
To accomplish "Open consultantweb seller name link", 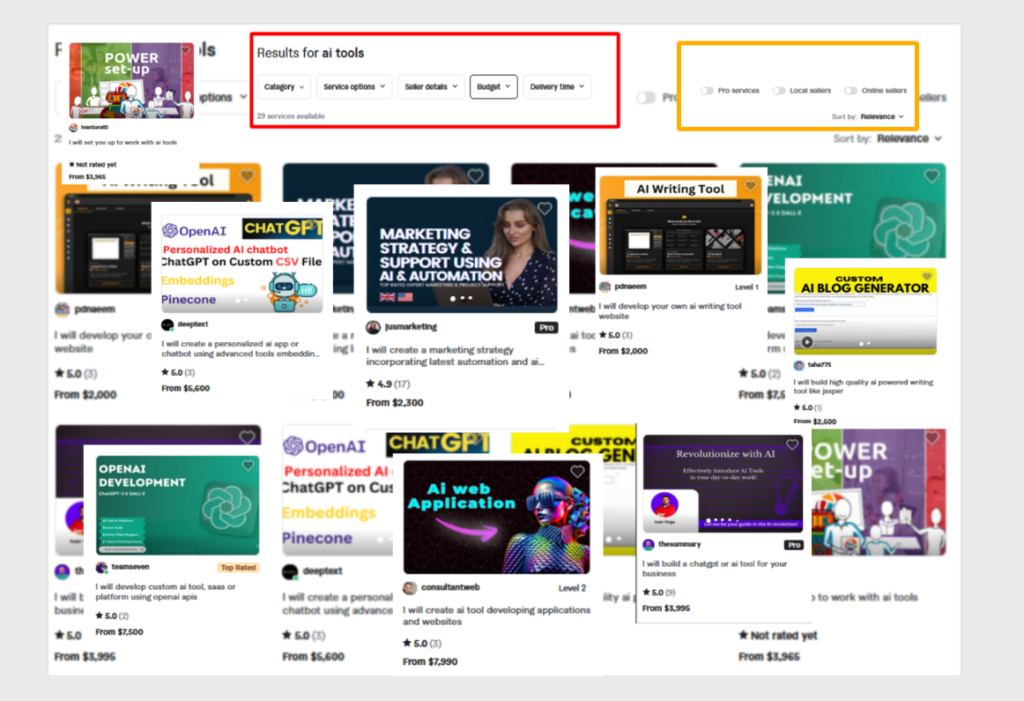I will [x=450, y=587].
